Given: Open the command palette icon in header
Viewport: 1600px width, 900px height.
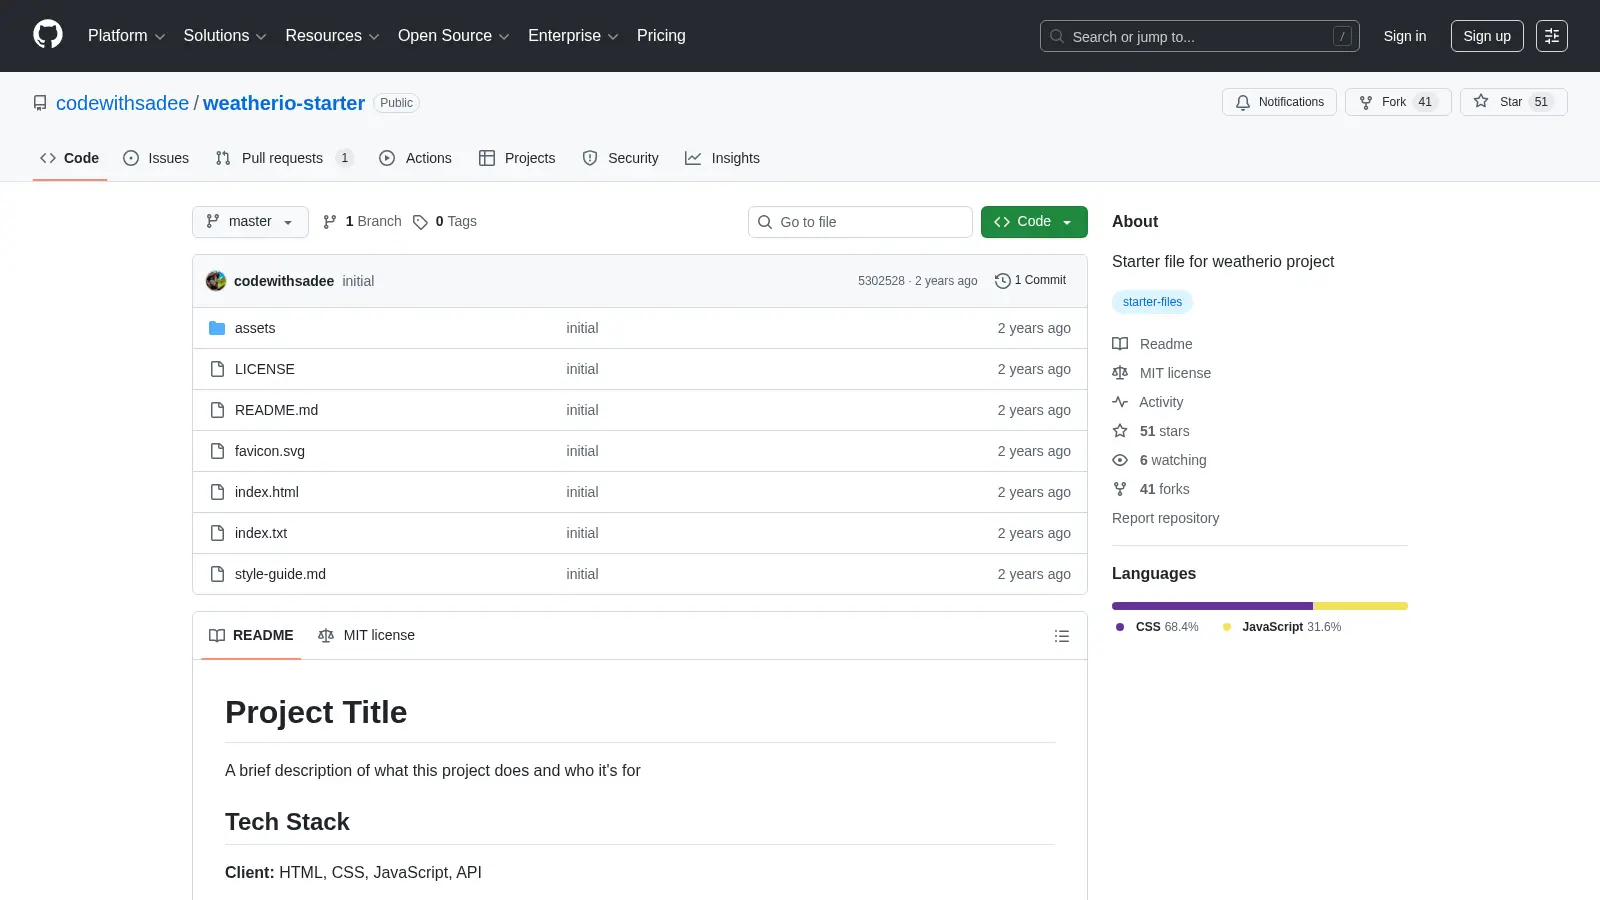Looking at the screenshot, I should click(1552, 36).
